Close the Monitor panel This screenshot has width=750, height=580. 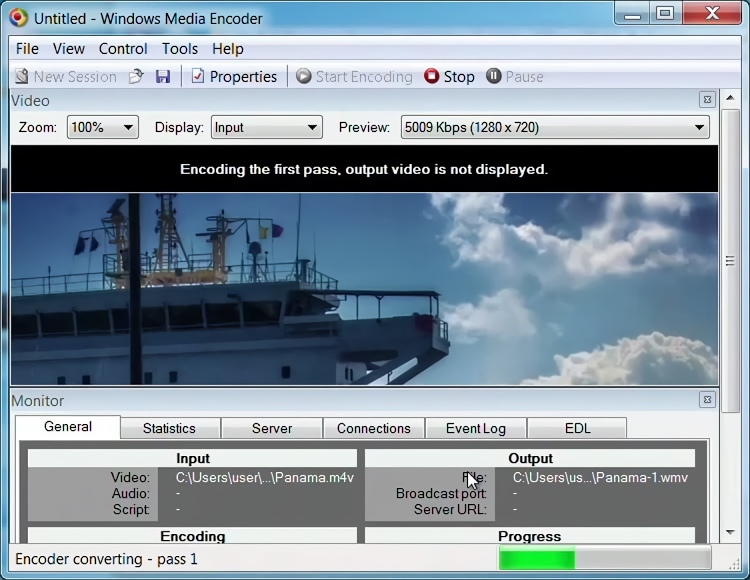[x=707, y=399]
